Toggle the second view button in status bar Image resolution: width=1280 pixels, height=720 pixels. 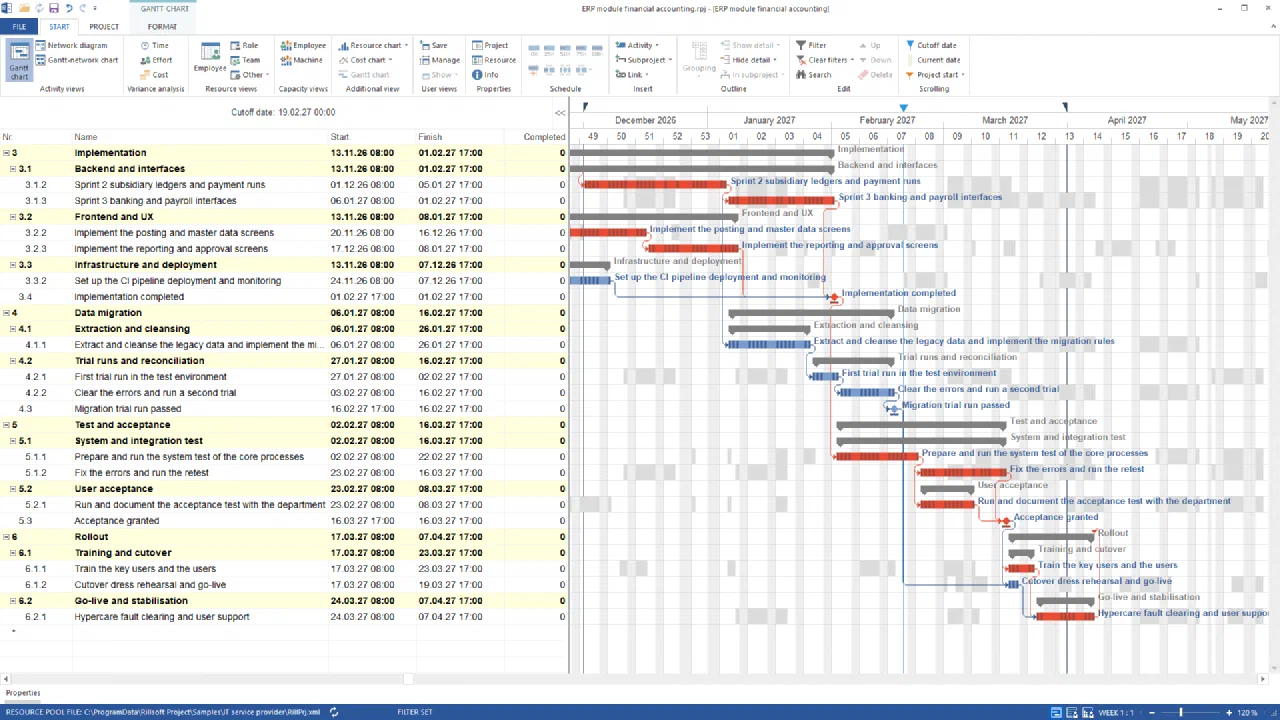click(x=1072, y=712)
